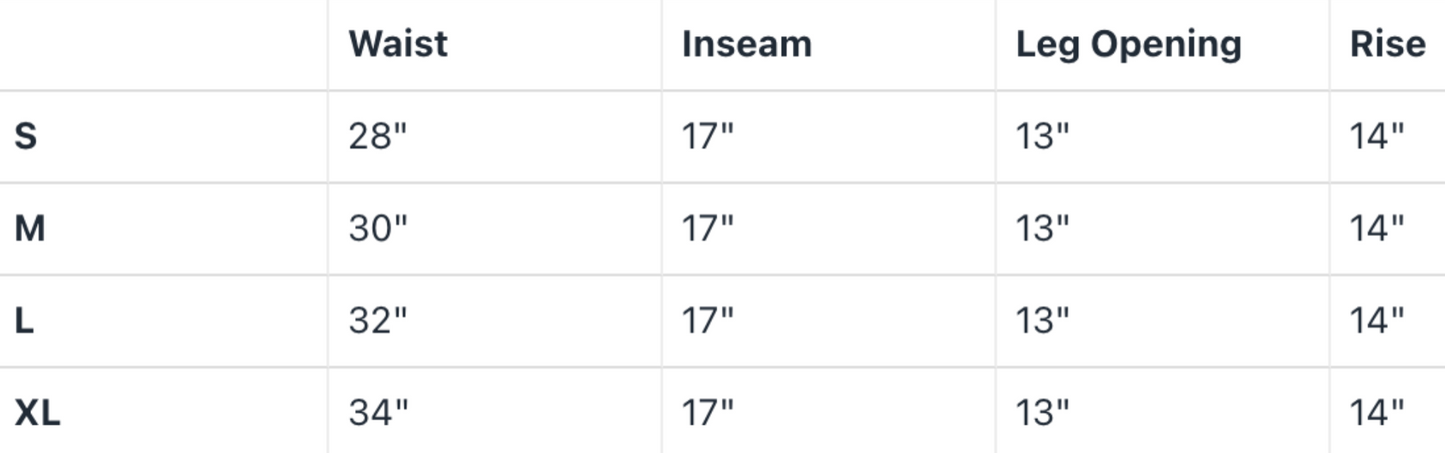Click the XL size row label
Screen dimensions: 1445x453
37,412
